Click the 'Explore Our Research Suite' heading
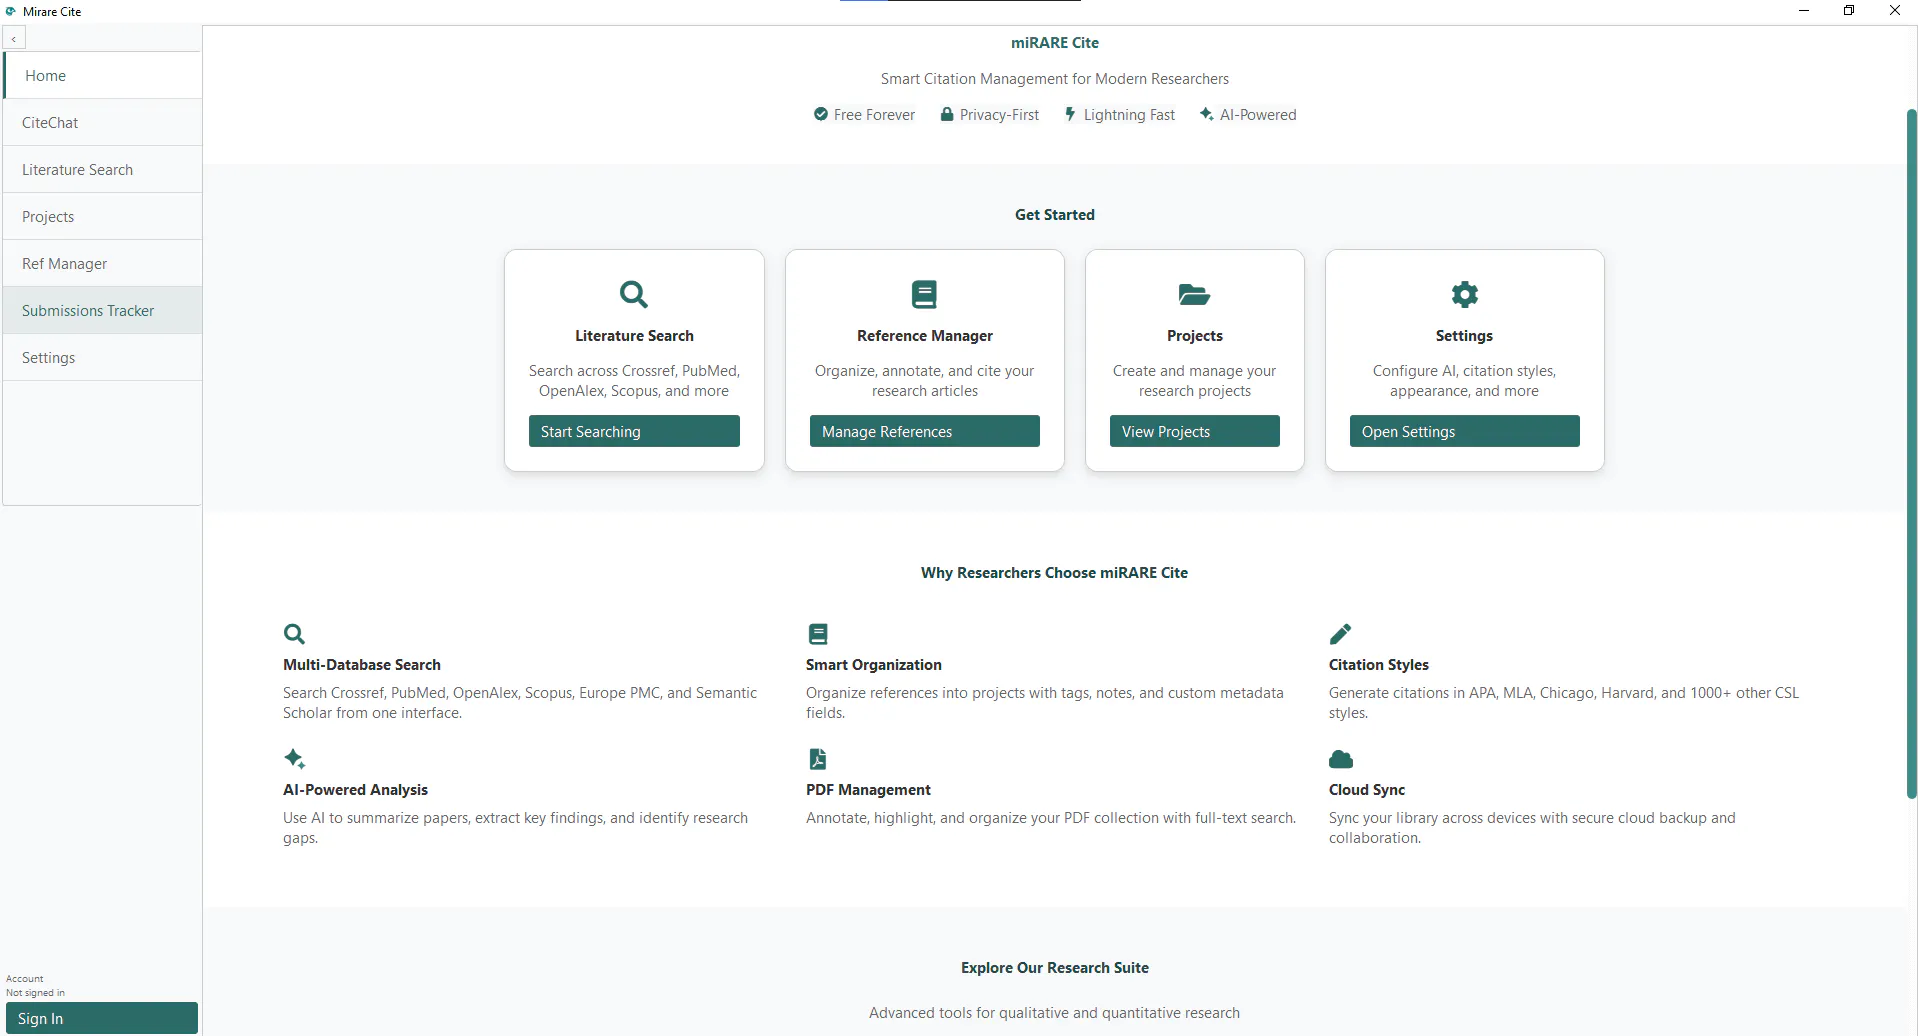Image resolution: width=1918 pixels, height=1036 pixels. pyautogui.click(x=1055, y=967)
